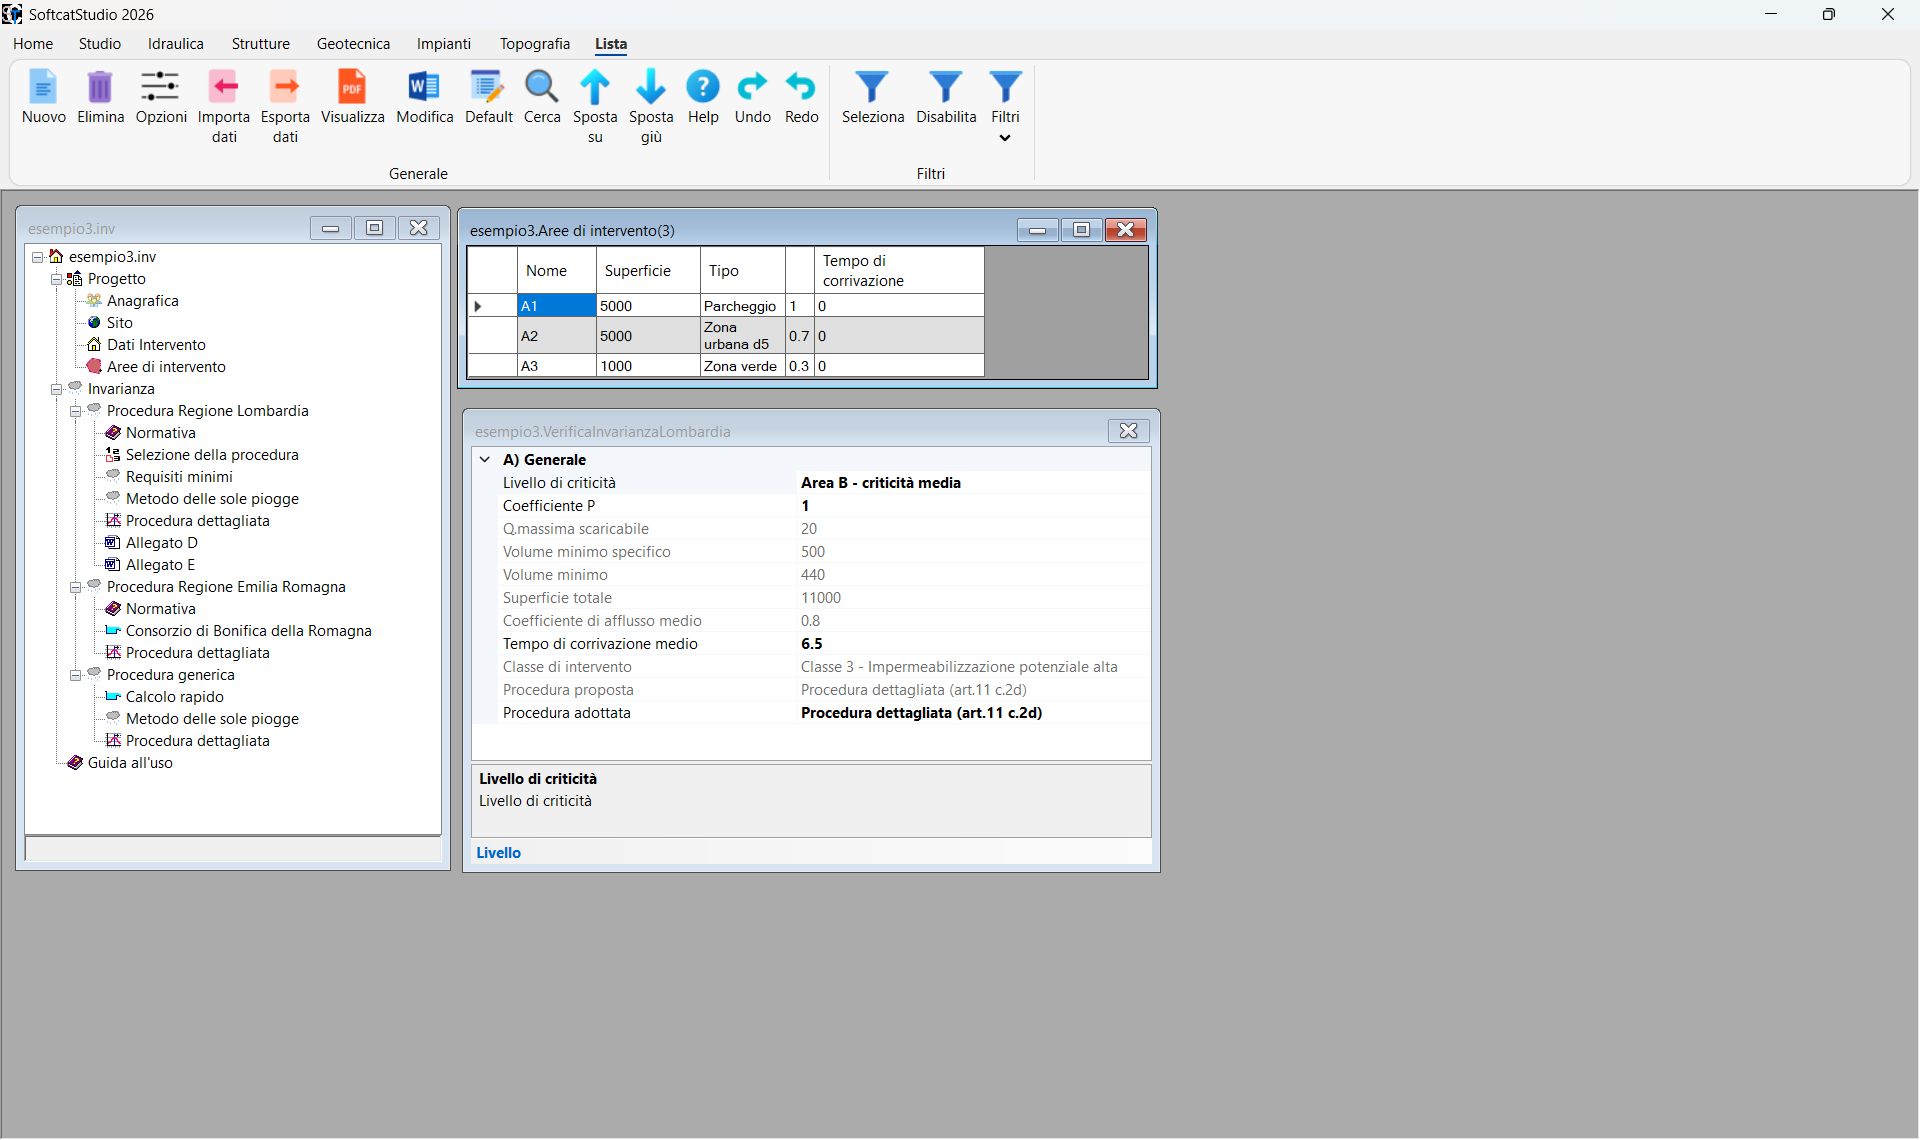Select Procedura adottata value field
Viewport: 1920px width, 1140px height.
click(x=973, y=713)
